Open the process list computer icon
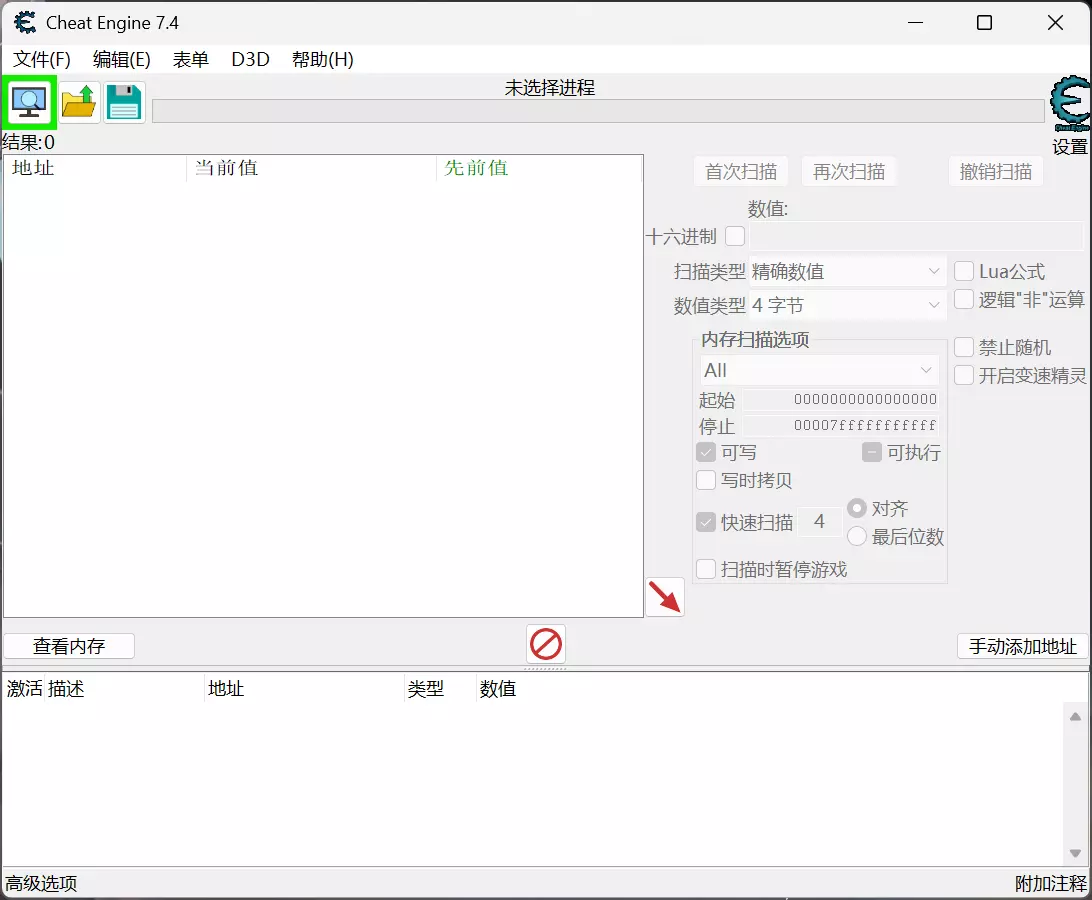This screenshot has width=1092, height=900. 29,103
